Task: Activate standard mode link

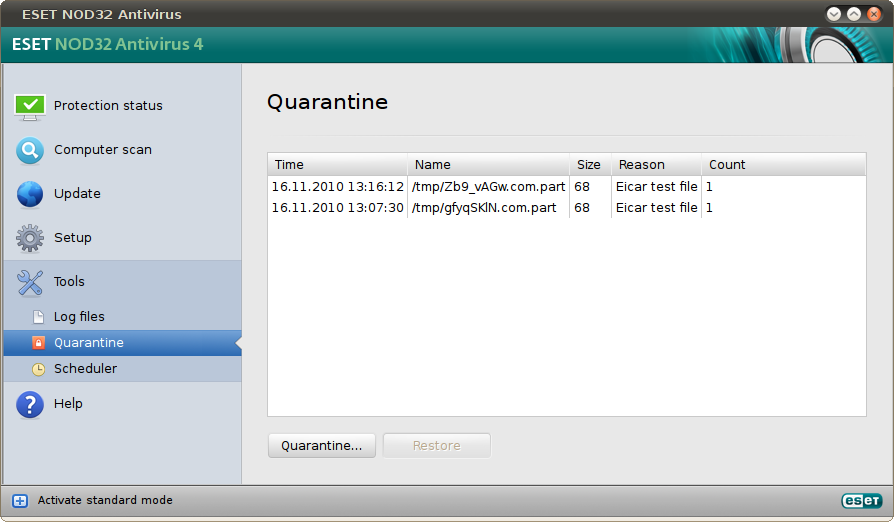Action: (x=105, y=500)
